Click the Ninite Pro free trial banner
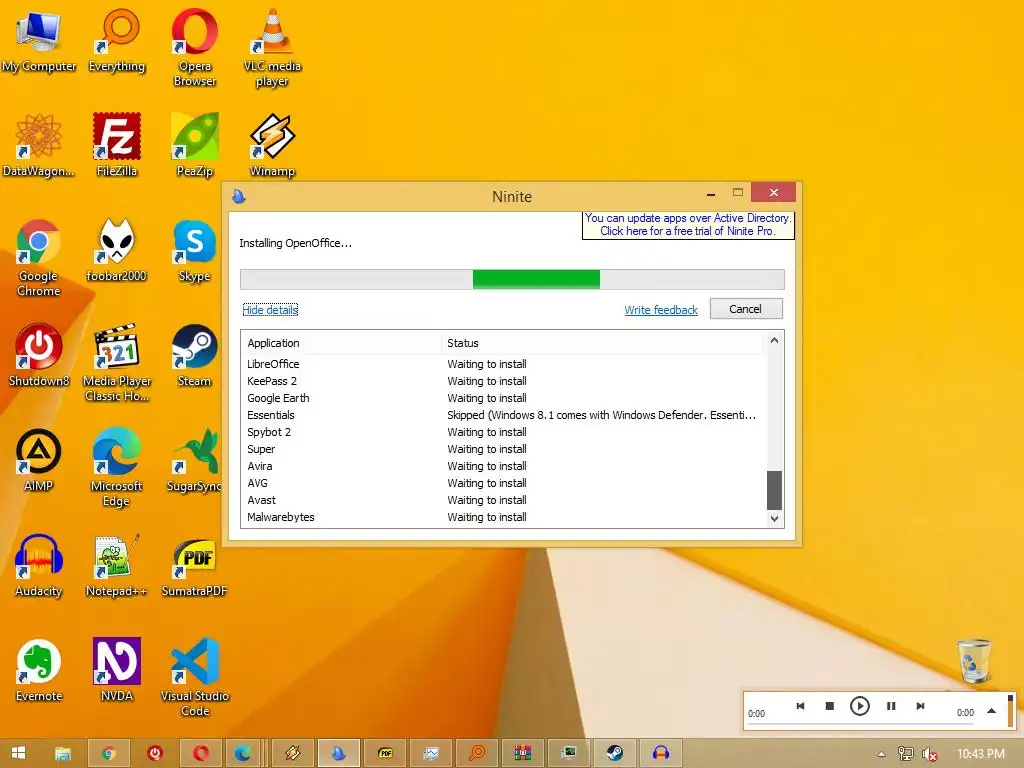The height and width of the screenshot is (768, 1024). (x=688, y=225)
